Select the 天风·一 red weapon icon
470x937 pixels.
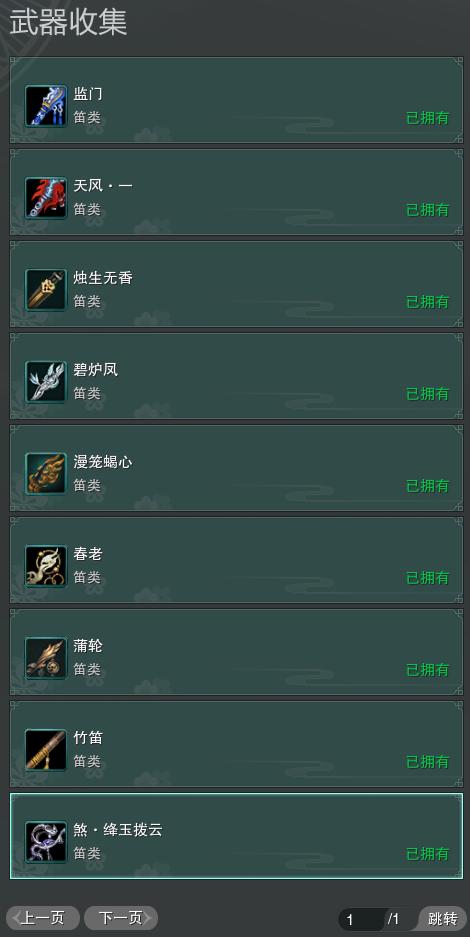pyautogui.click(x=46, y=198)
